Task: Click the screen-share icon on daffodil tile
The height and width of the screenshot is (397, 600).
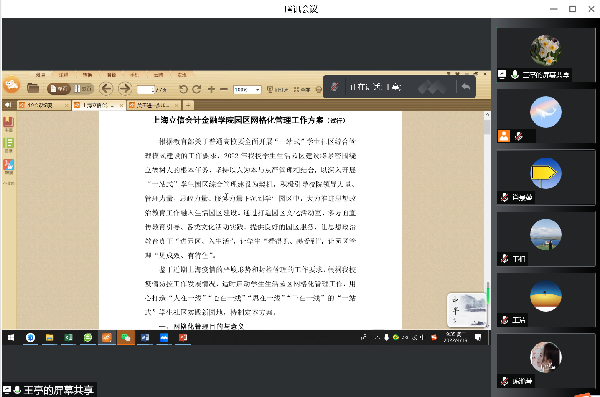Action: (502, 75)
